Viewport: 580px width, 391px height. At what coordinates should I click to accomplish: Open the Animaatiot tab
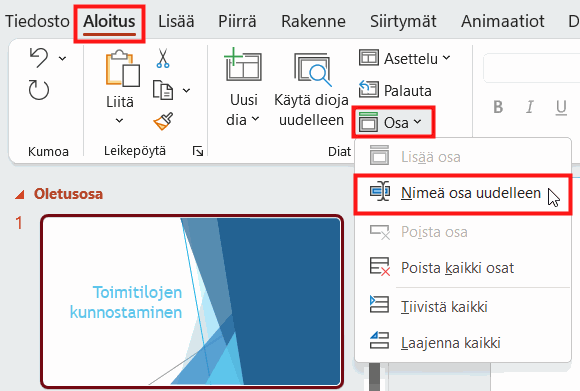[x=503, y=21]
